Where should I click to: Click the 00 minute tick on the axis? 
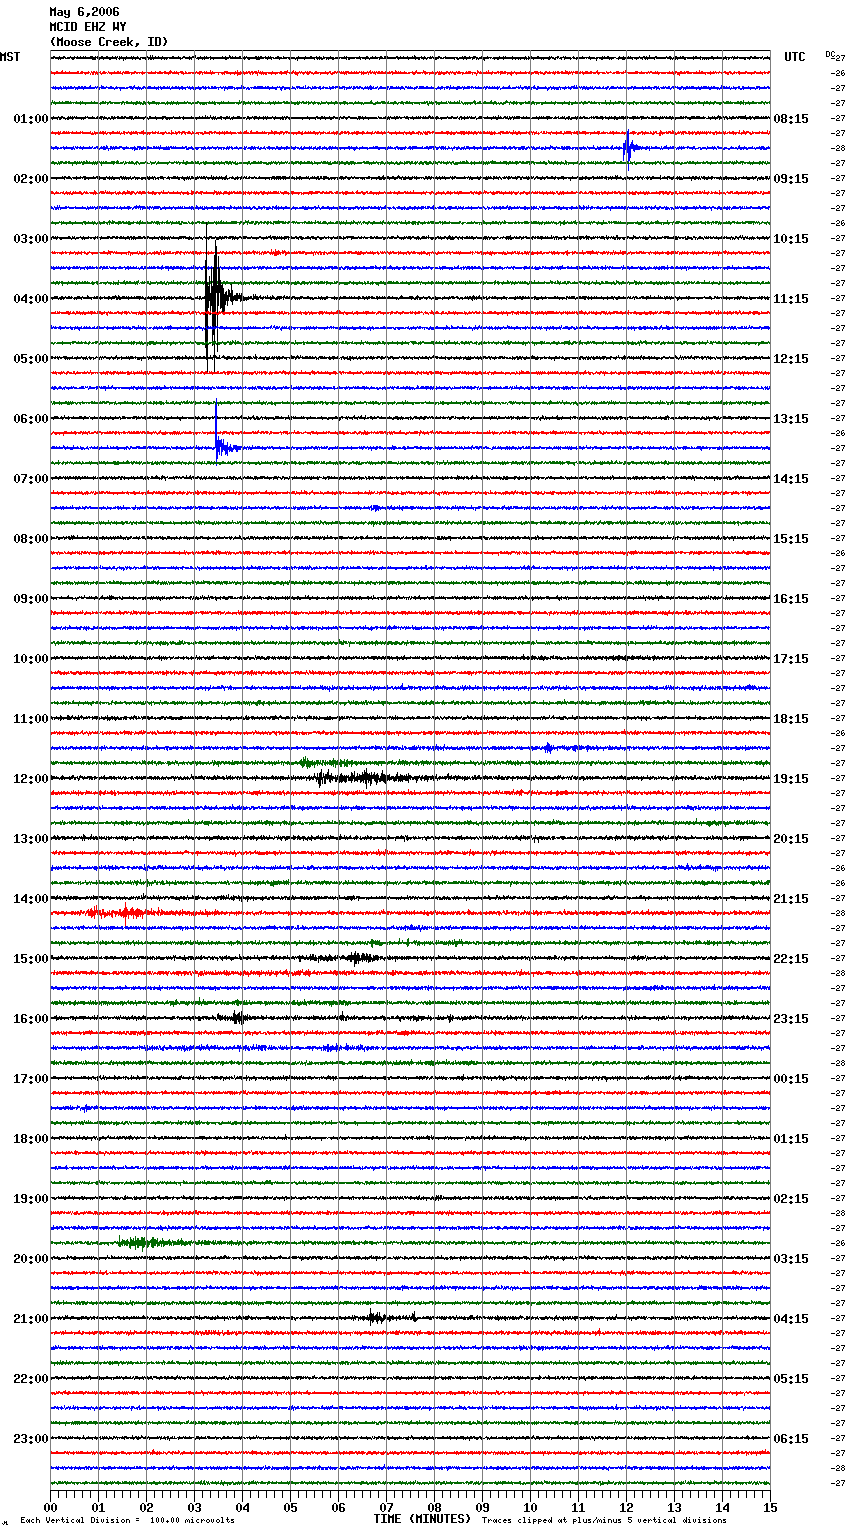(51, 1507)
